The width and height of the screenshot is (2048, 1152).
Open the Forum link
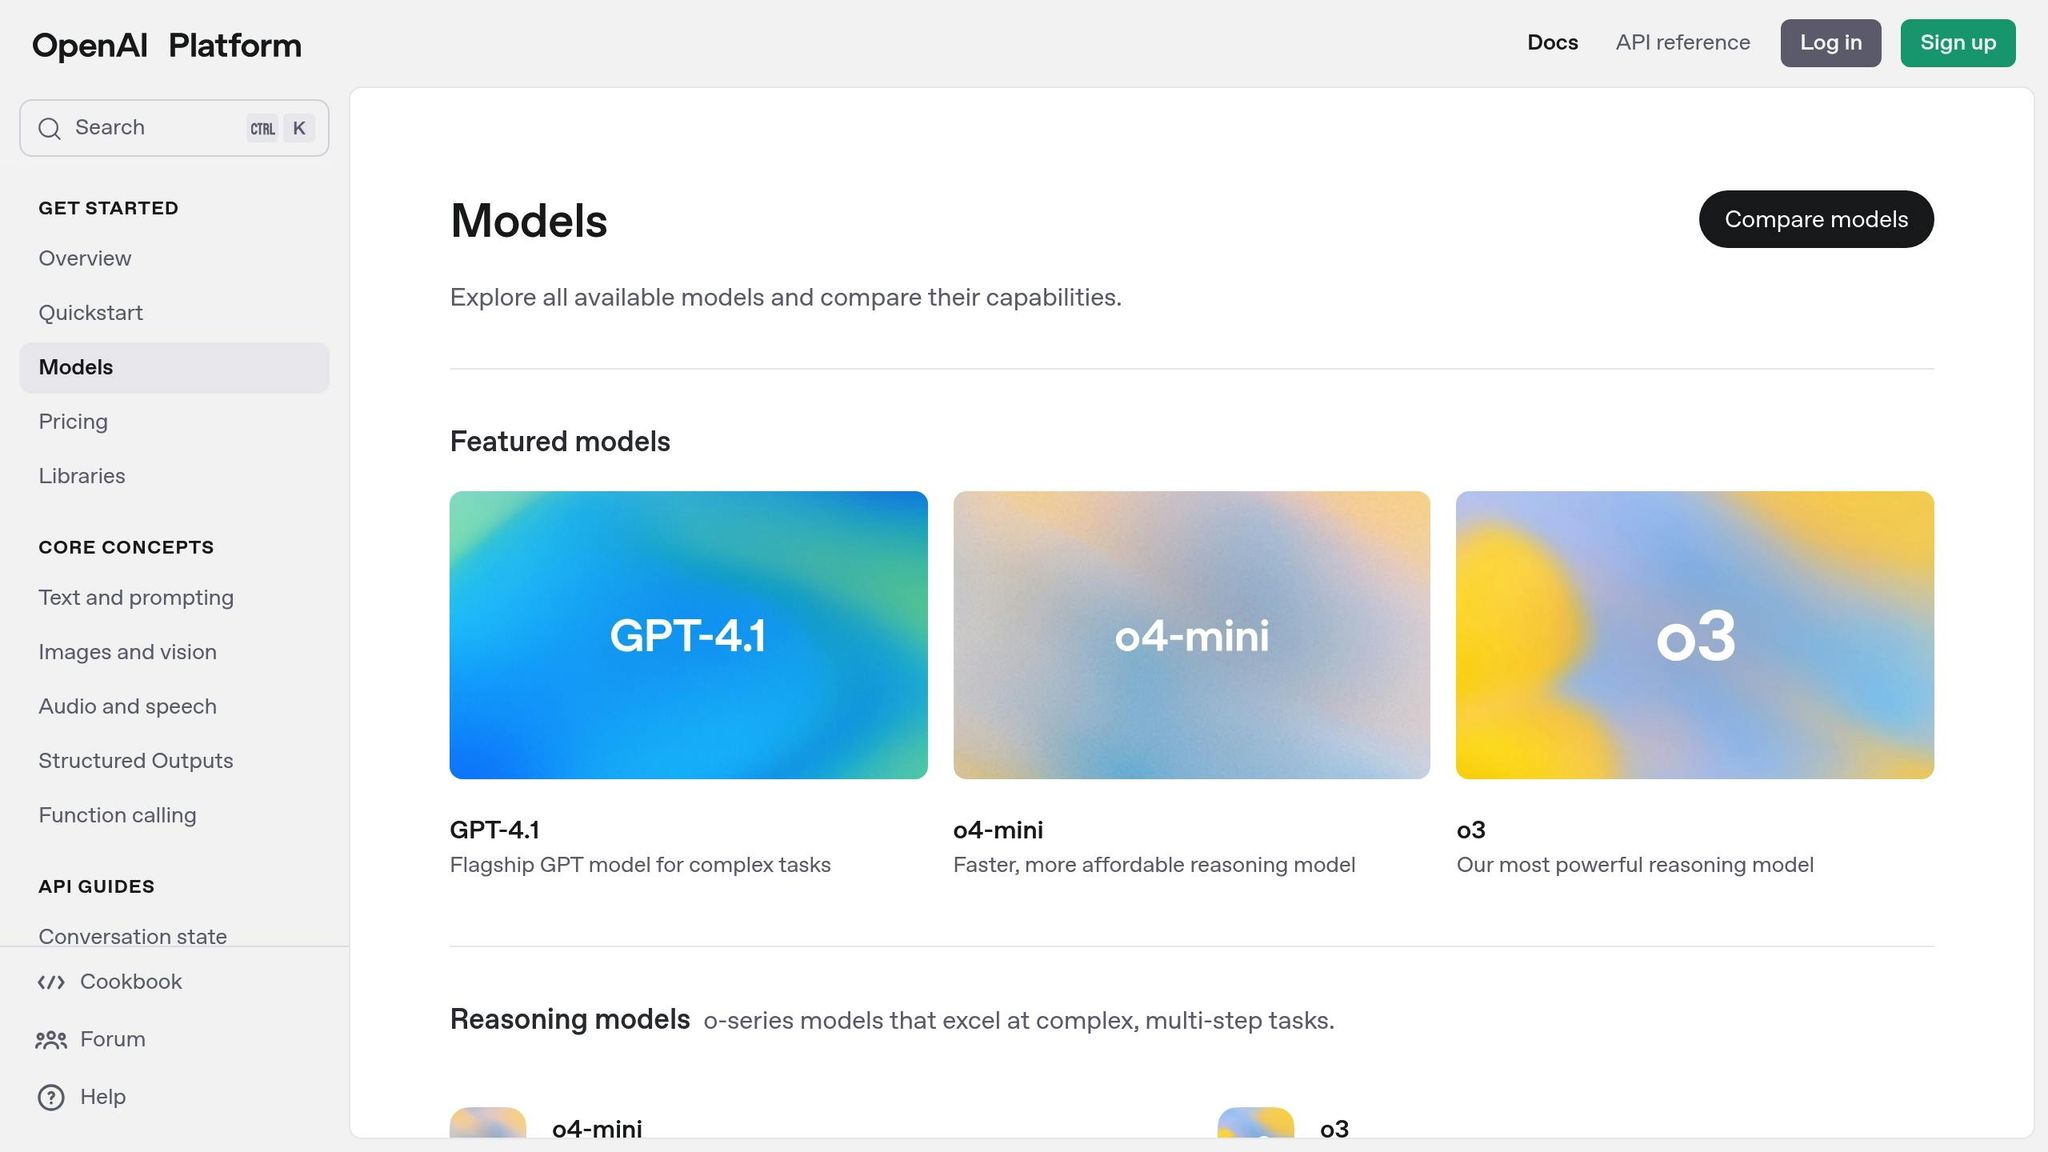point(113,1040)
